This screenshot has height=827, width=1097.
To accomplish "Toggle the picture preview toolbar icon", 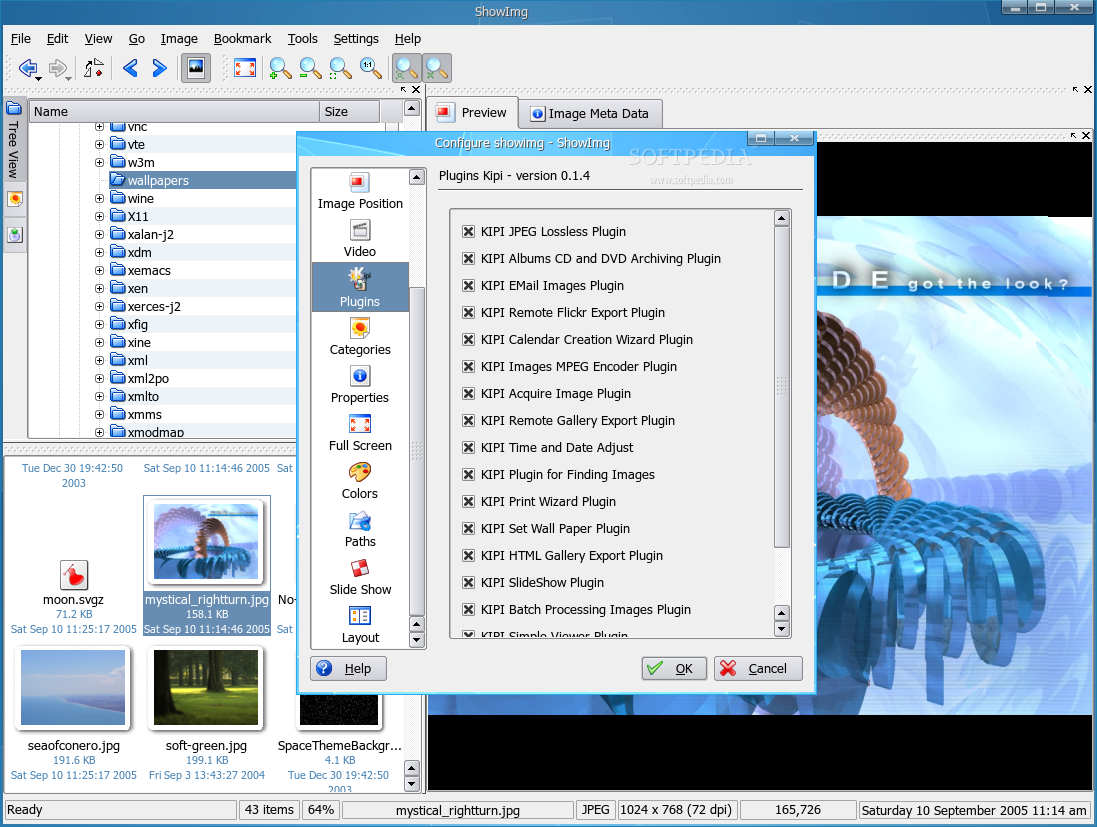I will [x=196, y=68].
